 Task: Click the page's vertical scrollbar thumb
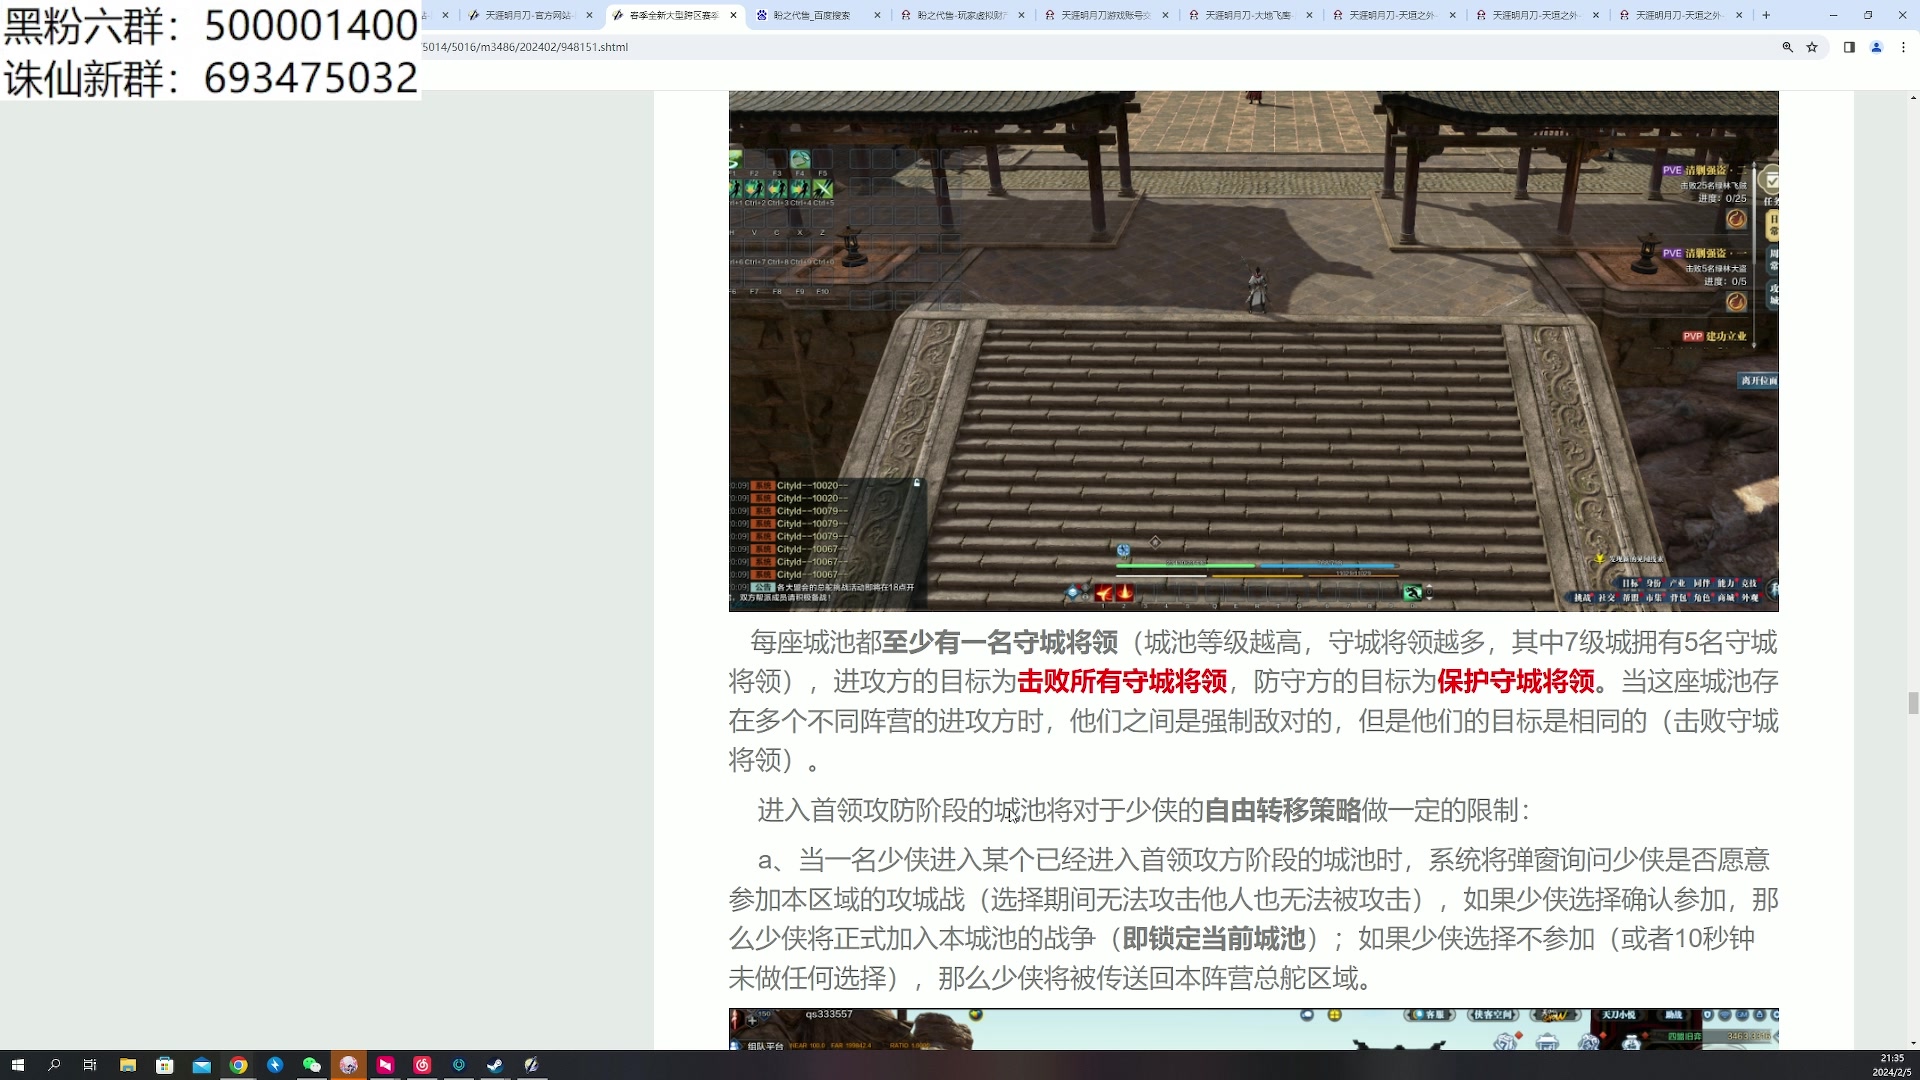(1912, 703)
